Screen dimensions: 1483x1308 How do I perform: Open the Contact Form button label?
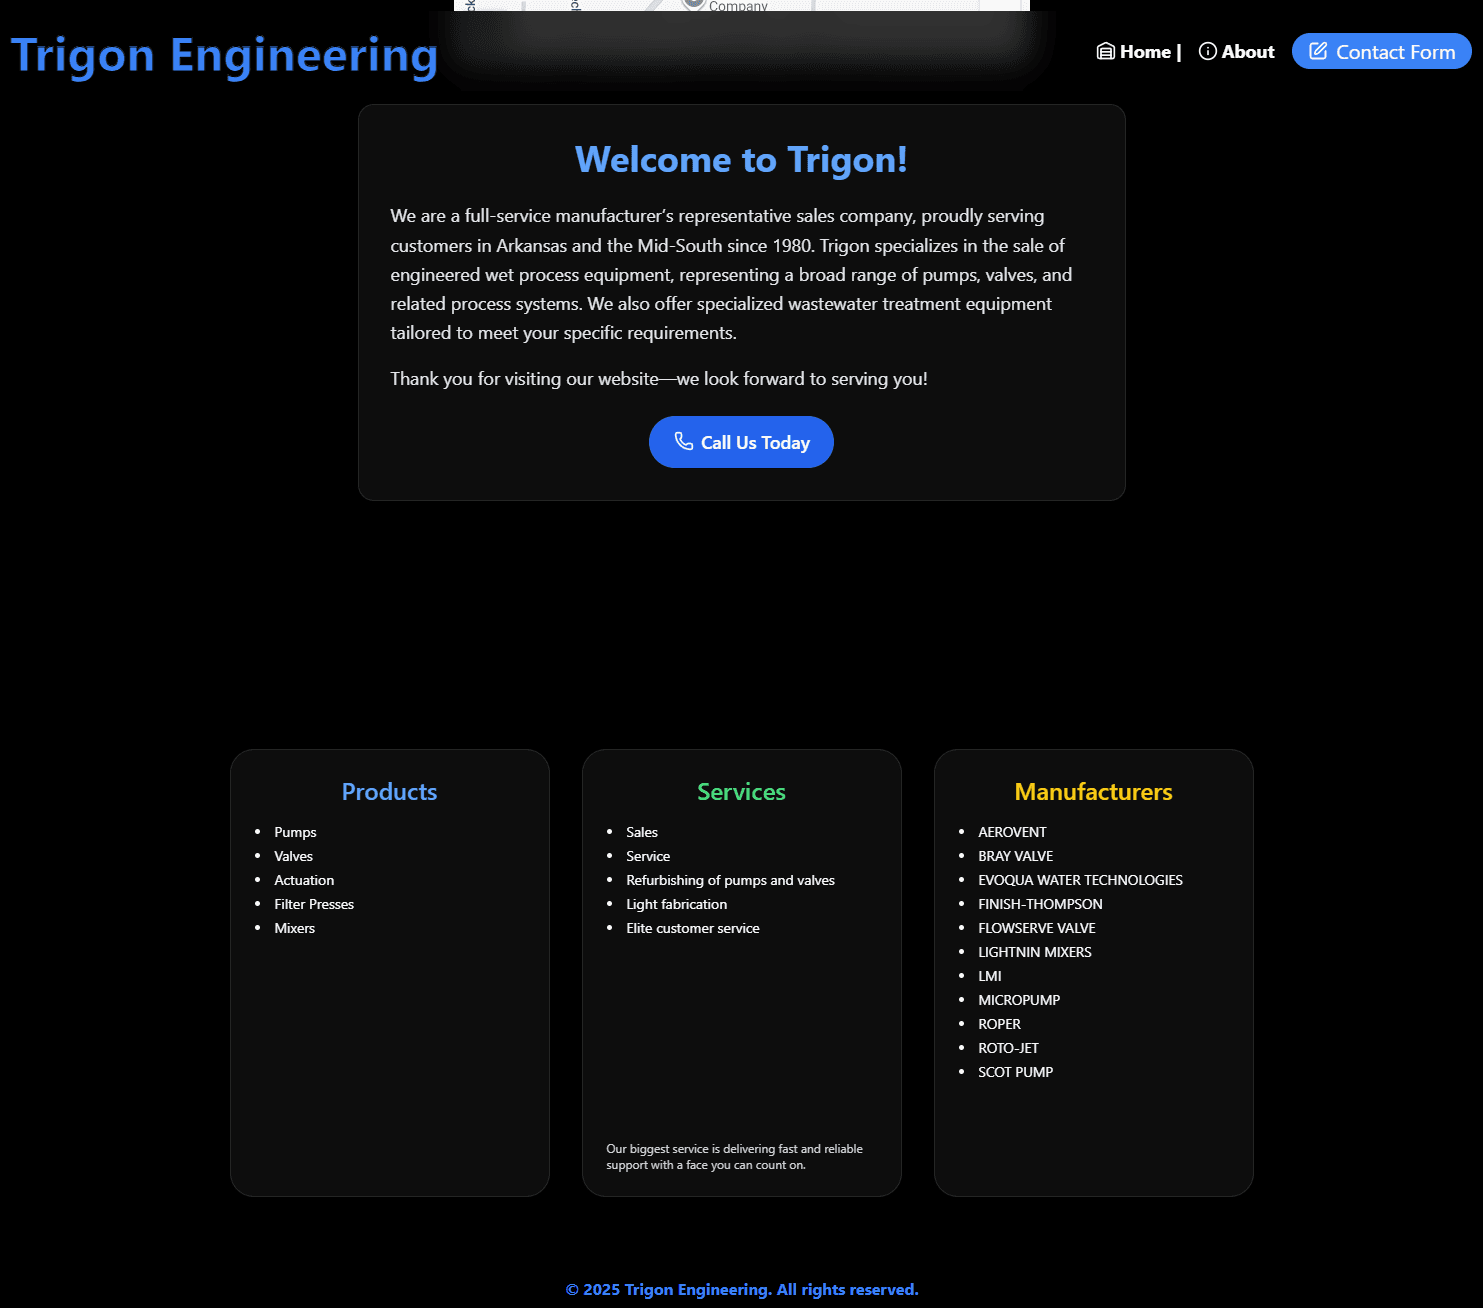(1395, 52)
